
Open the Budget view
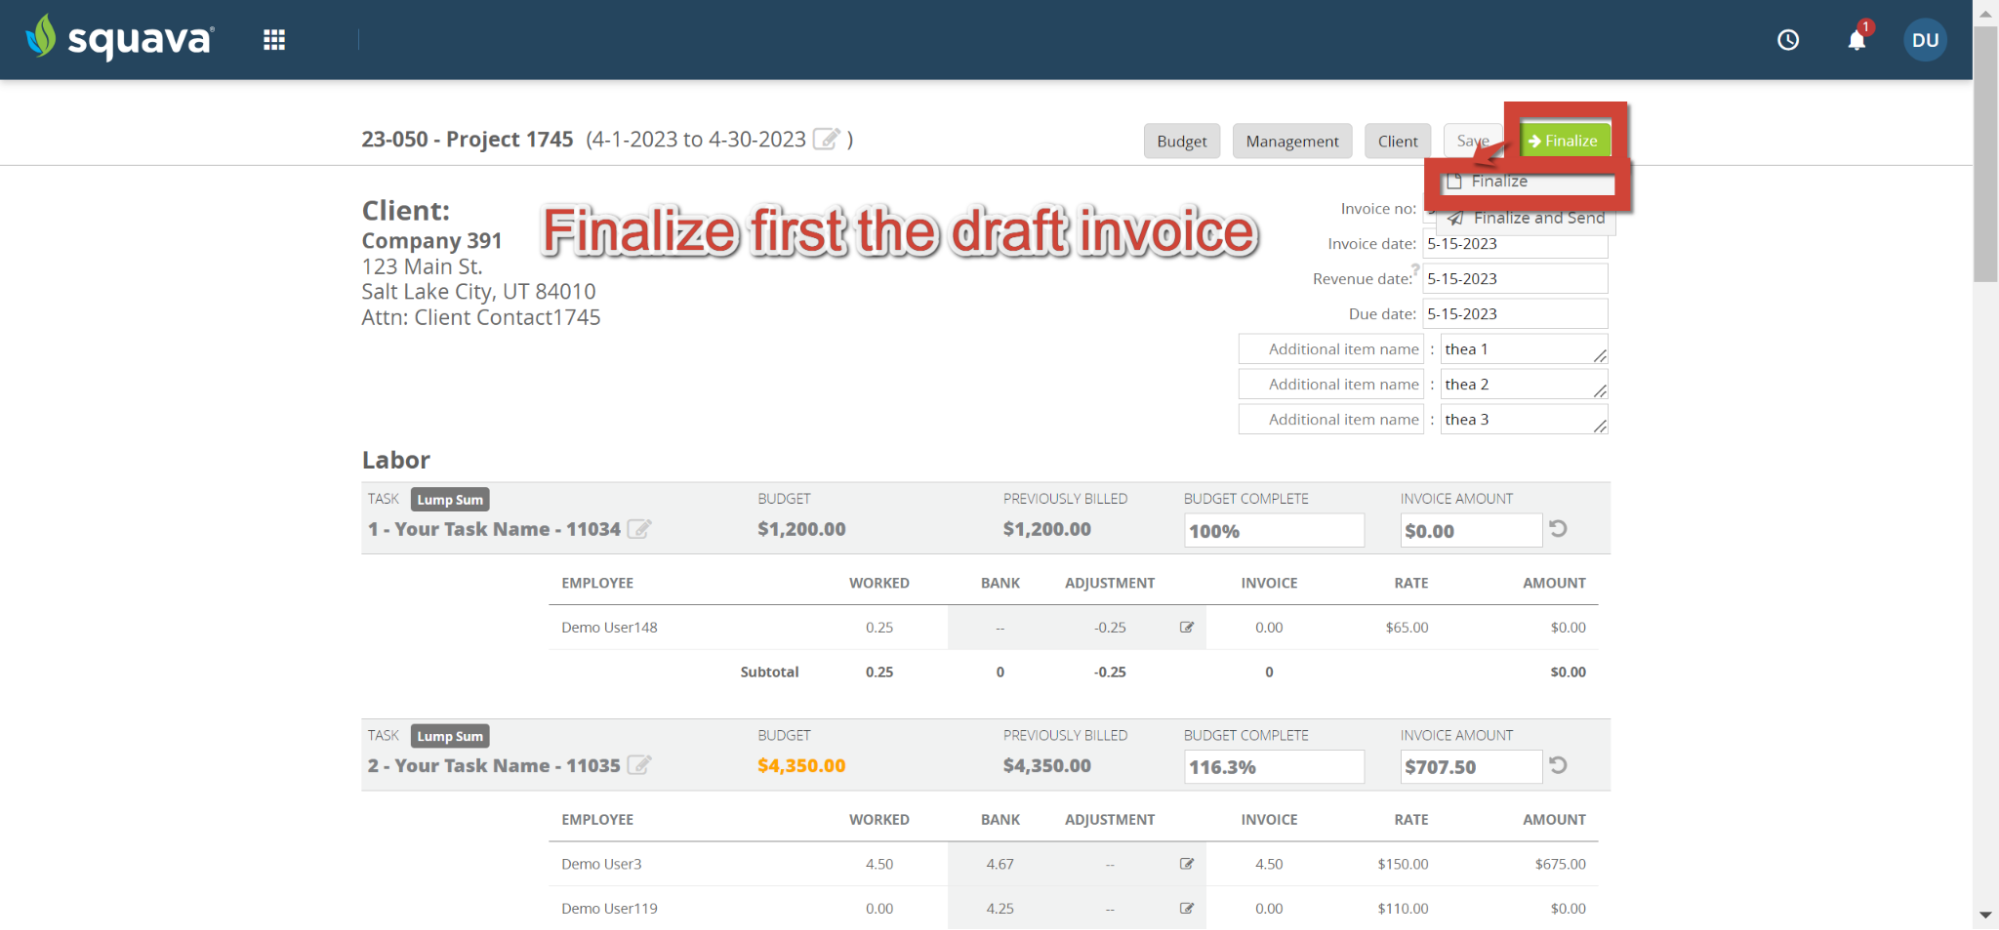[1181, 141]
